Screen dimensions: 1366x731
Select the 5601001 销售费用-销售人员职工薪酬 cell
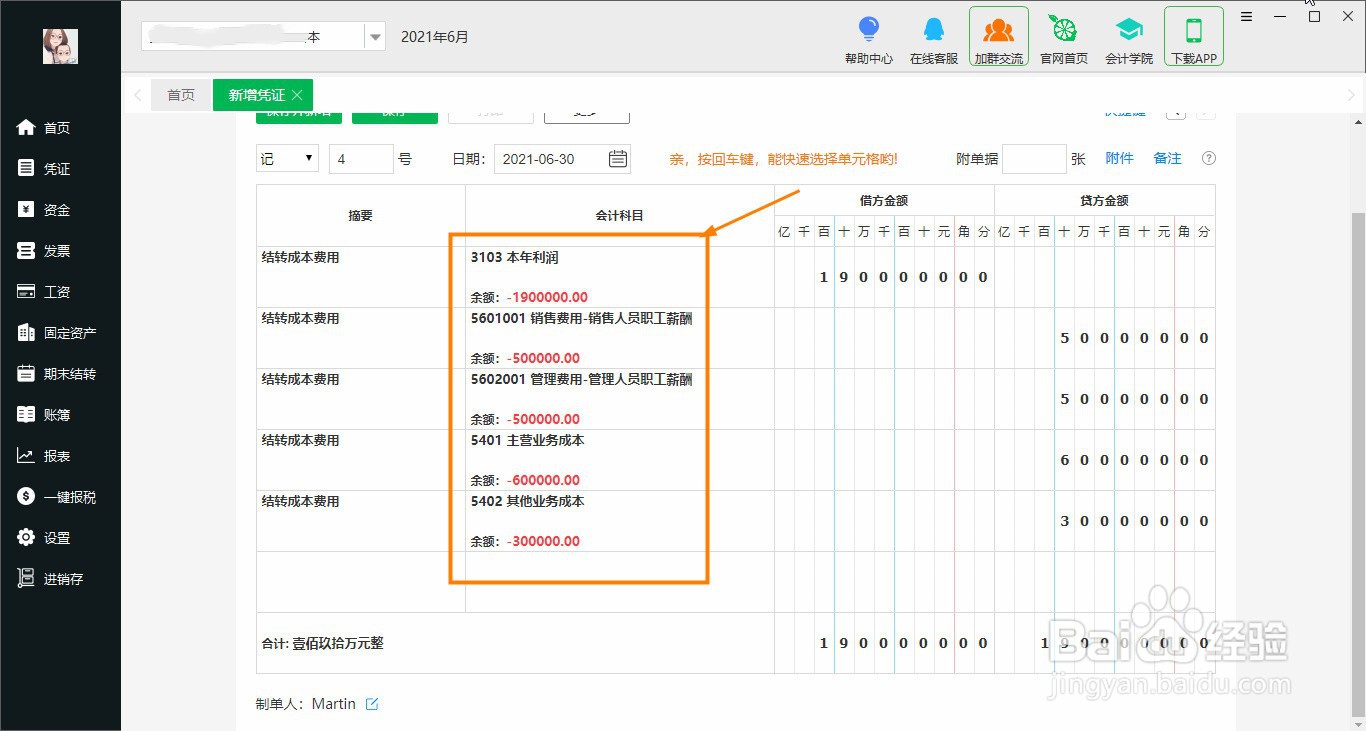point(619,338)
